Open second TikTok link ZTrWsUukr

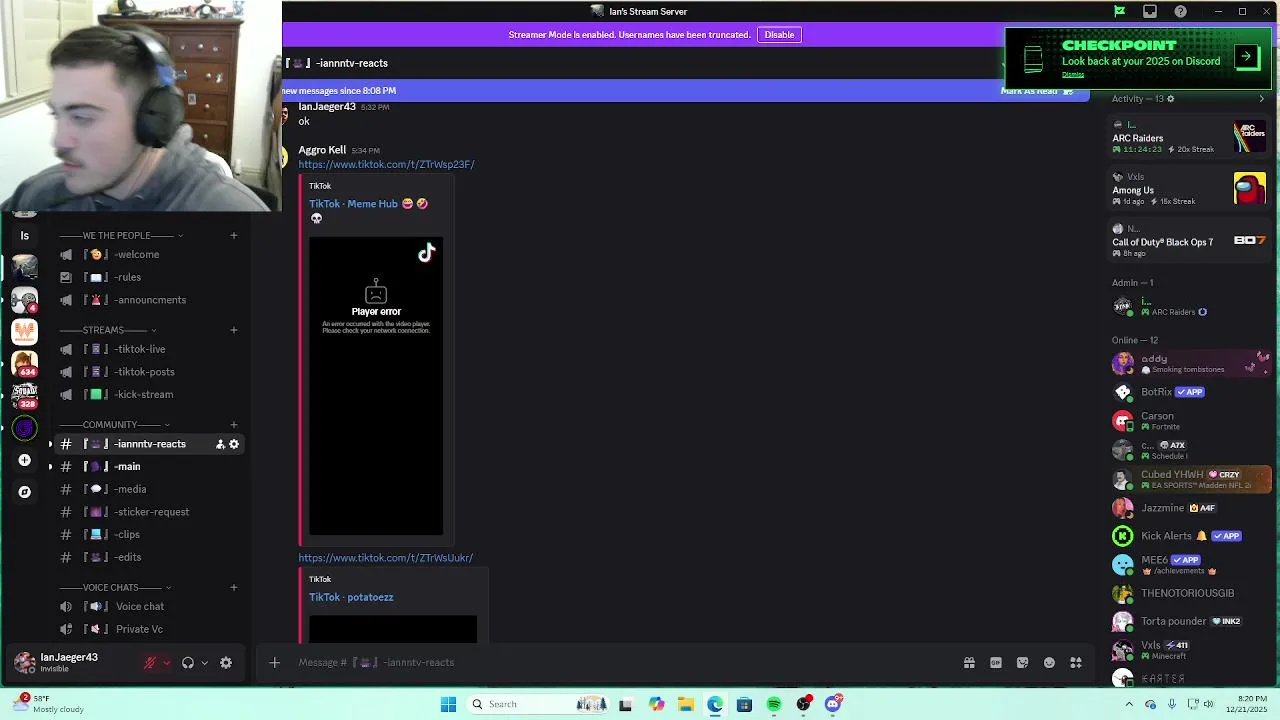coord(385,558)
